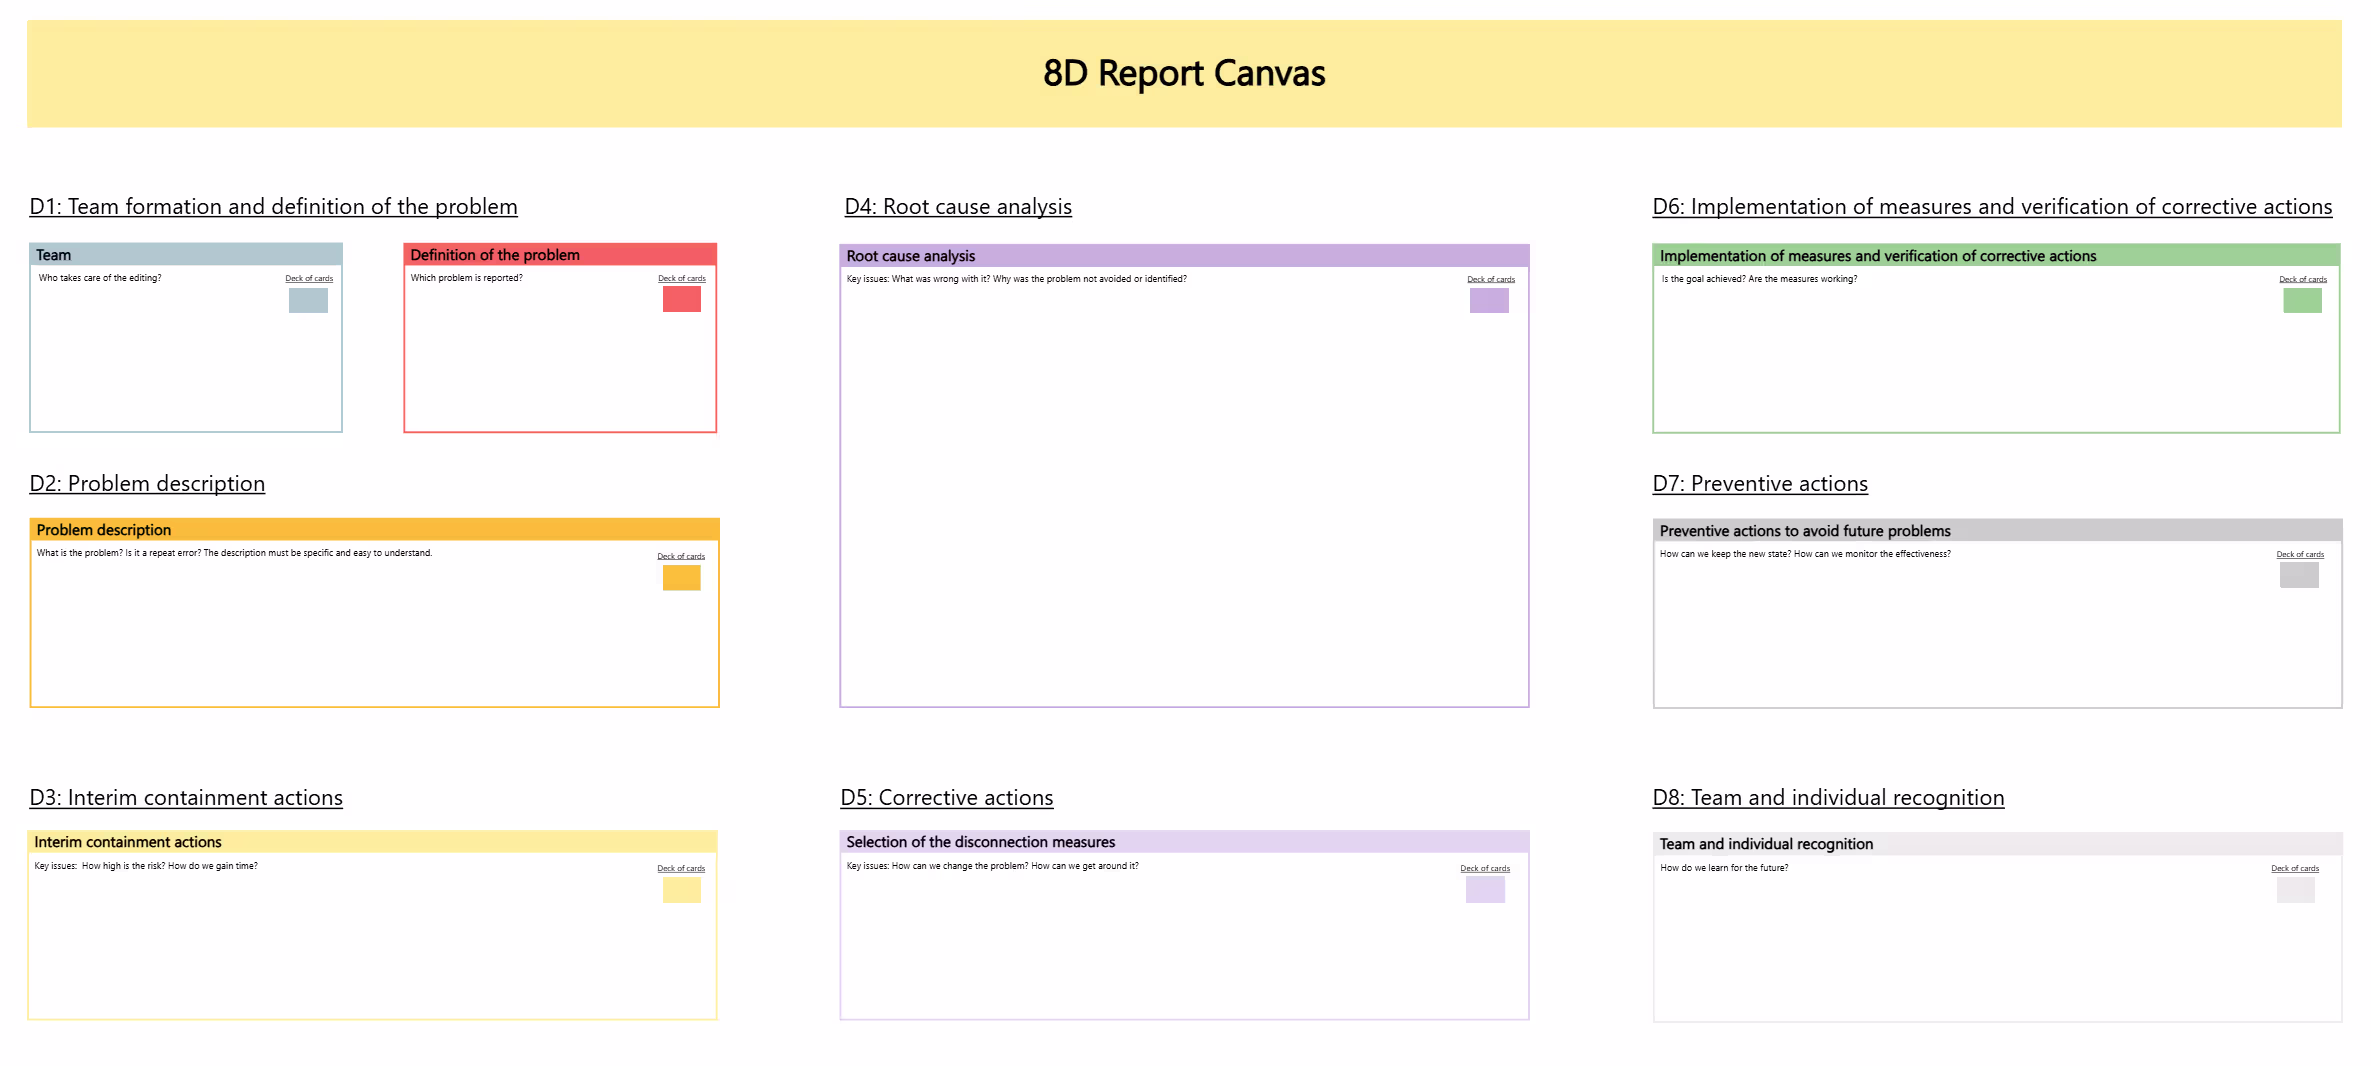Pick the green card swatch in Implementation of measures box
Screen dimensions: 2371x1066
click(x=2302, y=300)
